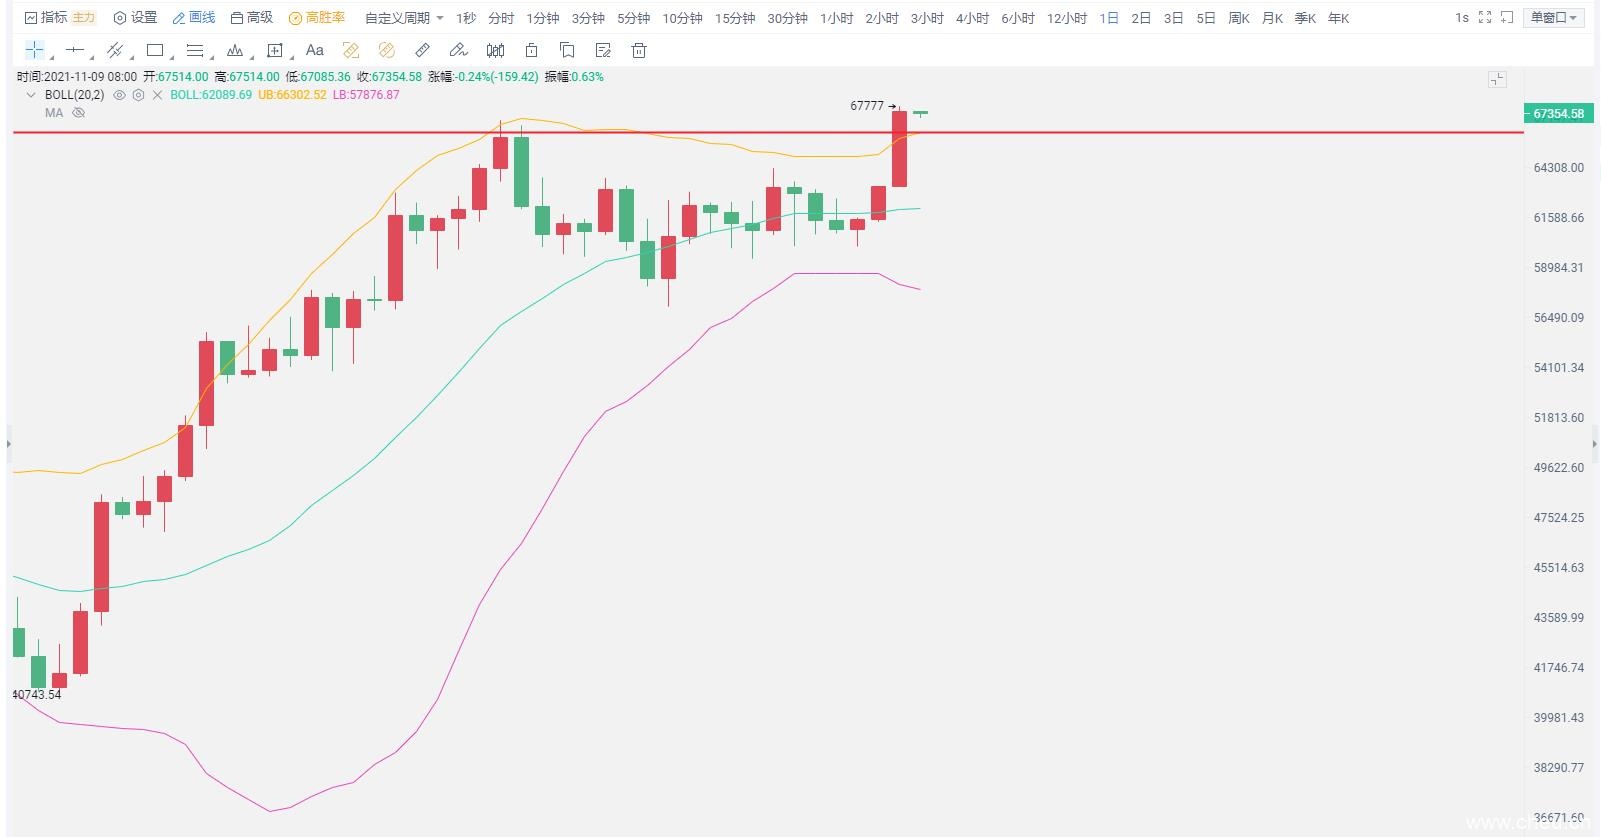Click the fullscreen icon in top right
The height and width of the screenshot is (837, 1601).
[1485, 18]
